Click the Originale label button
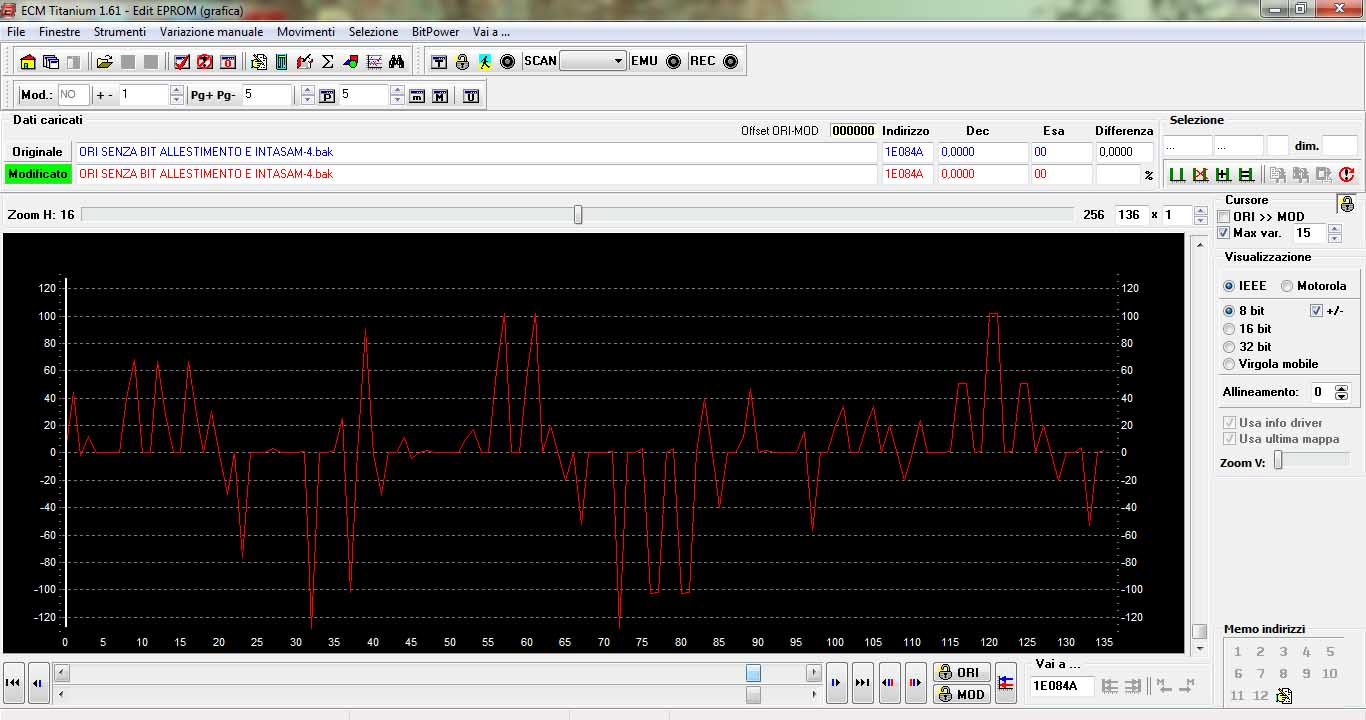 [38, 152]
